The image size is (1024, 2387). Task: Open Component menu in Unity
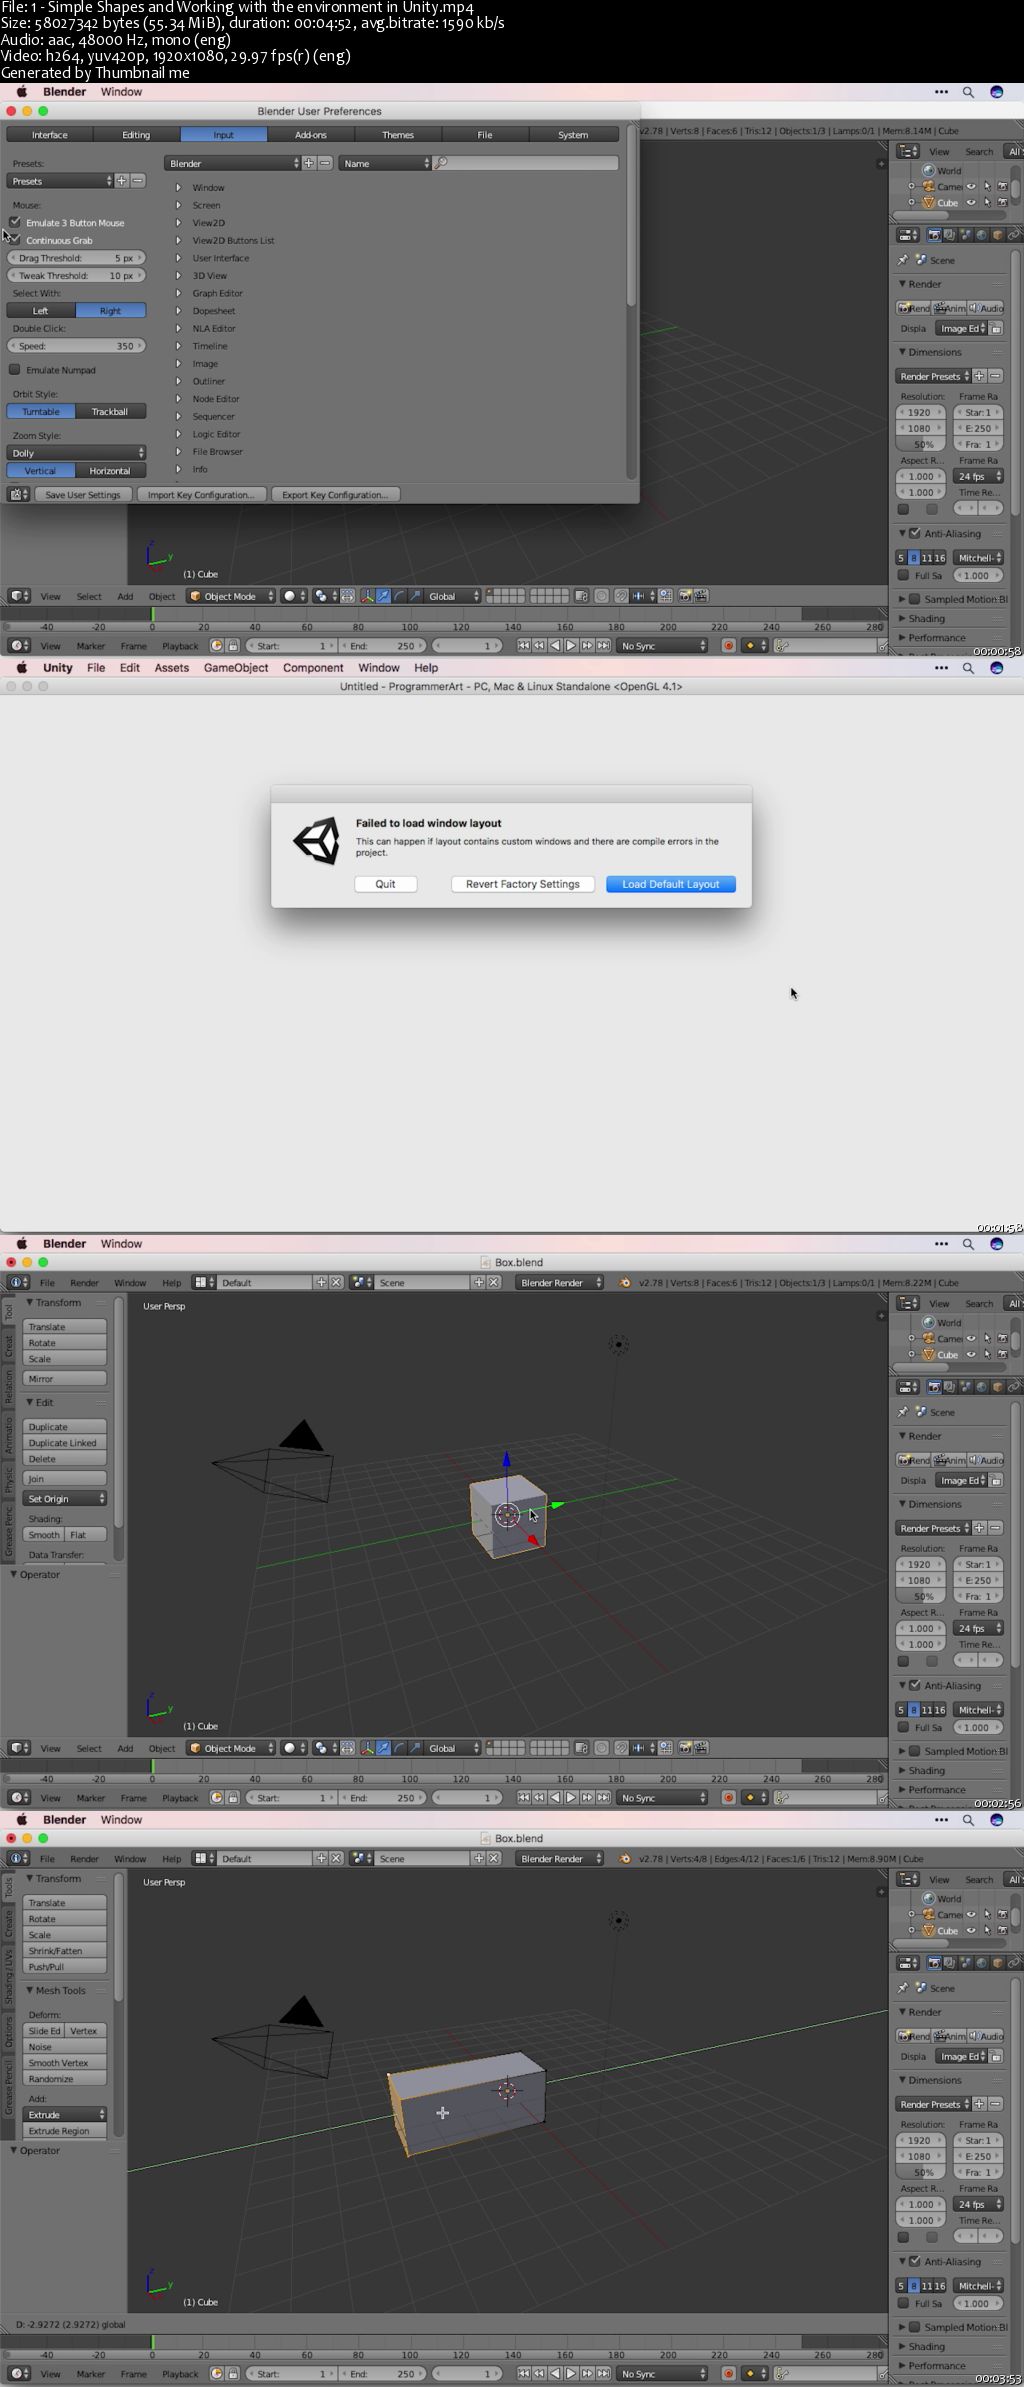pyautogui.click(x=313, y=668)
